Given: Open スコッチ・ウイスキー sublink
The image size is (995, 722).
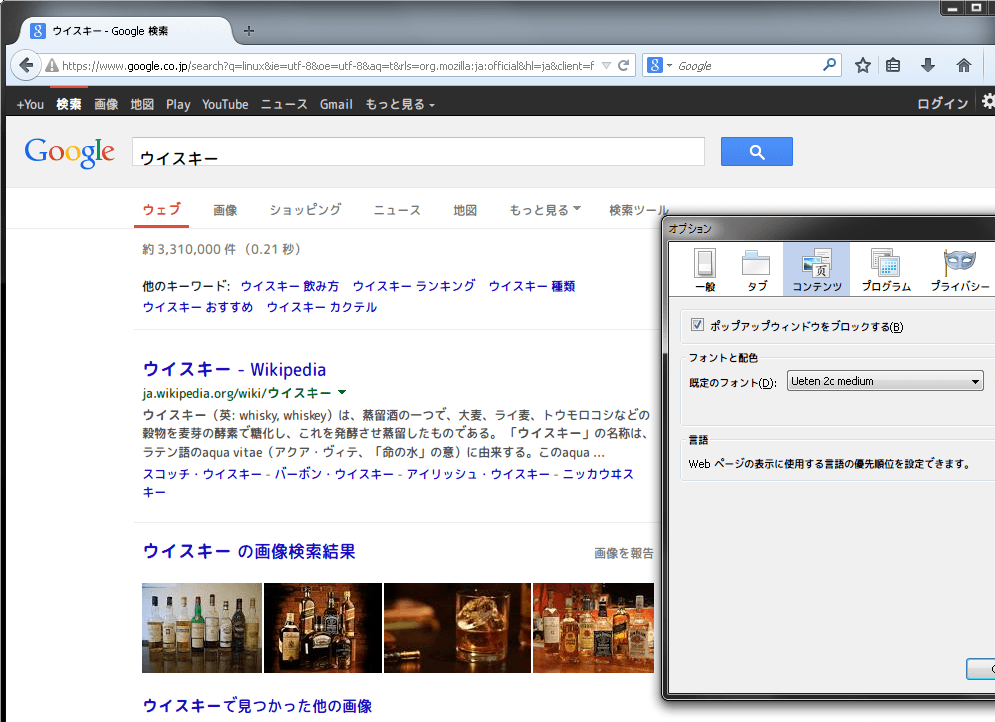Looking at the screenshot, I should click(202, 474).
